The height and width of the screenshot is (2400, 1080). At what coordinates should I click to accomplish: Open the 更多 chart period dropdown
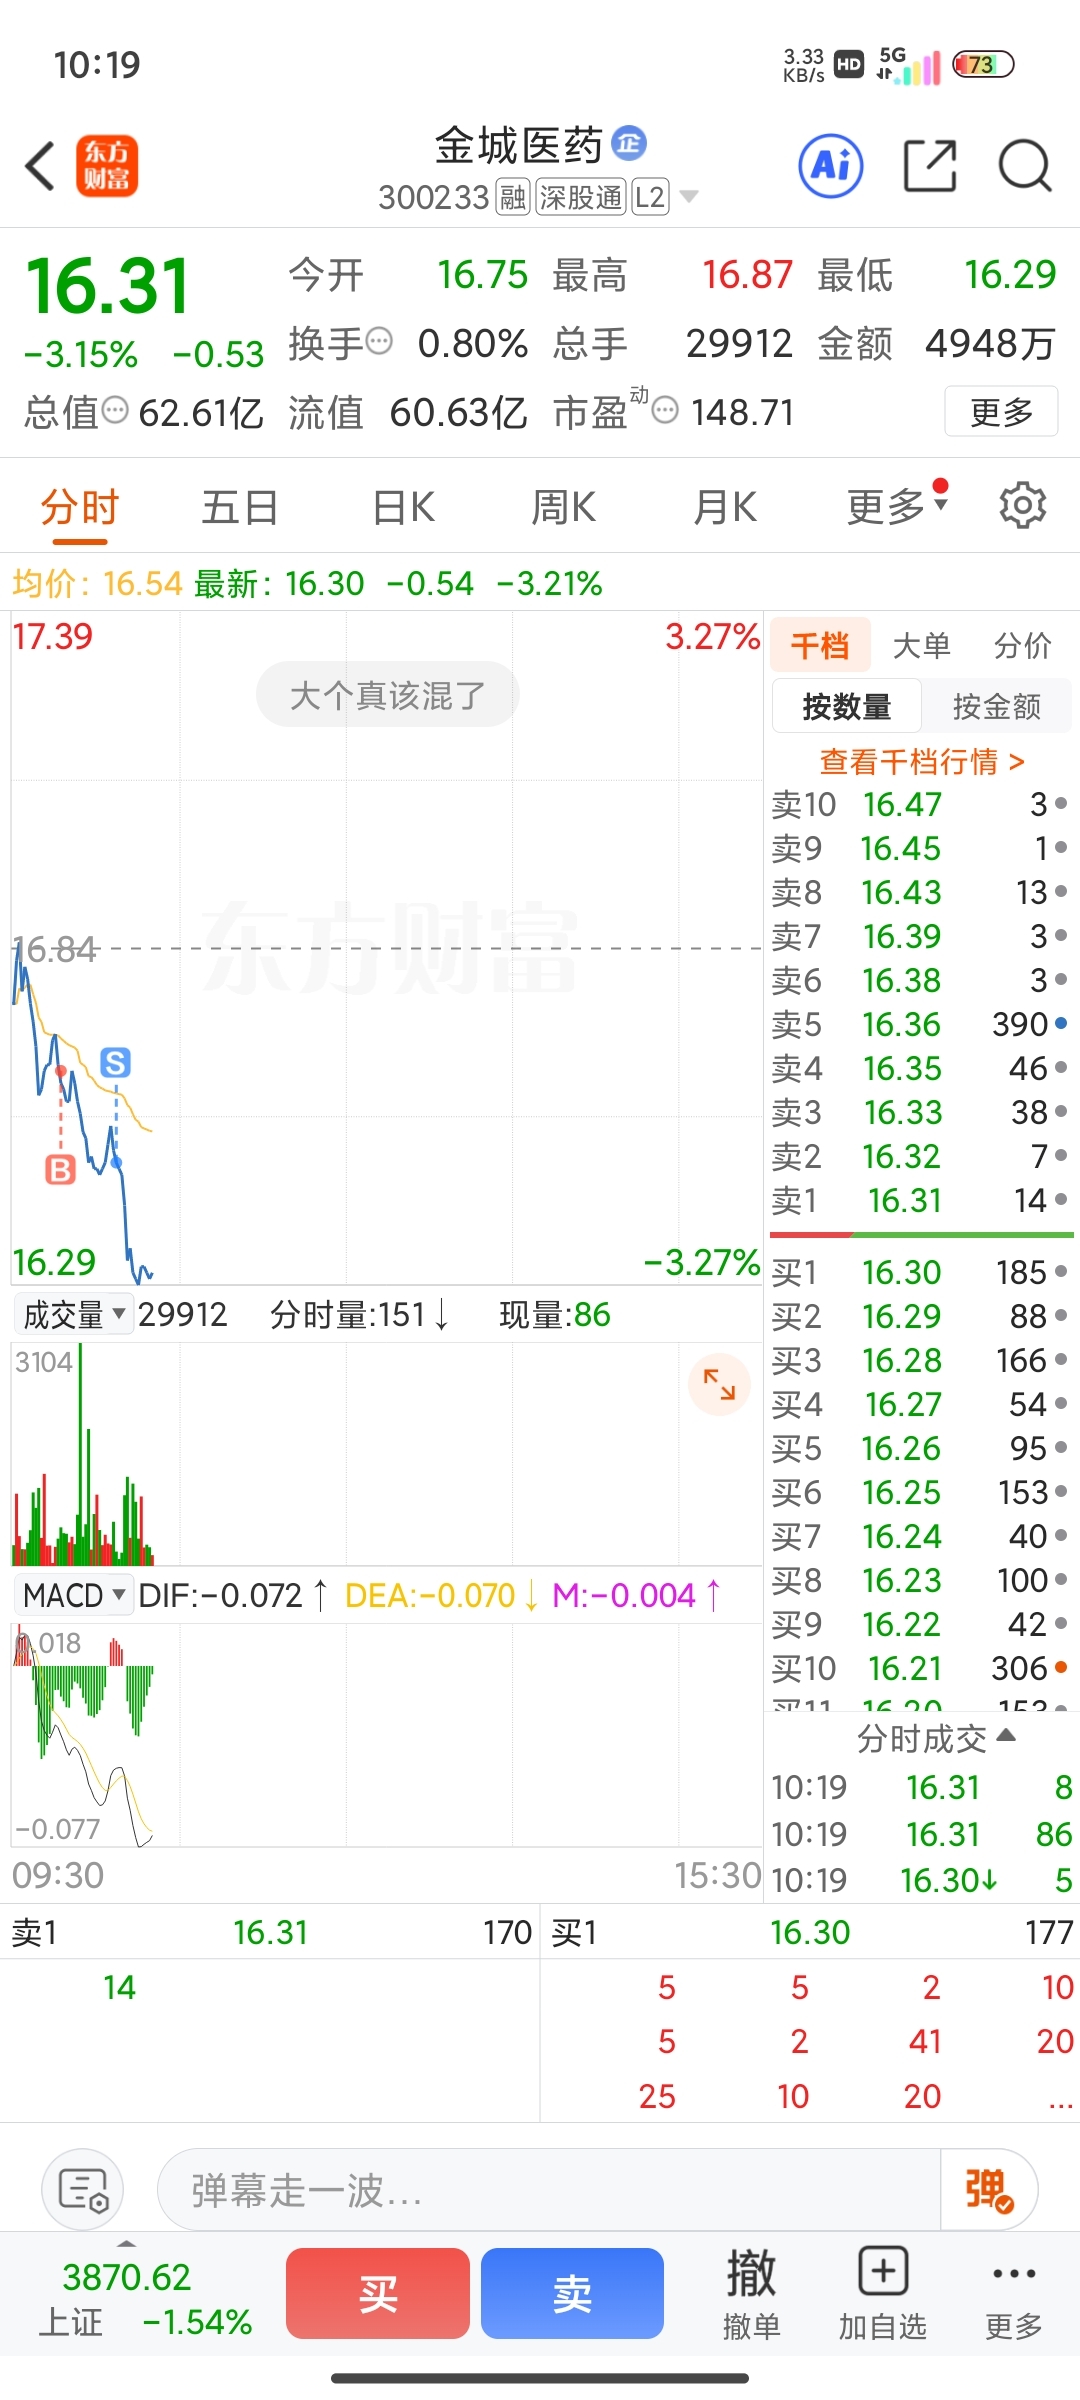[897, 506]
